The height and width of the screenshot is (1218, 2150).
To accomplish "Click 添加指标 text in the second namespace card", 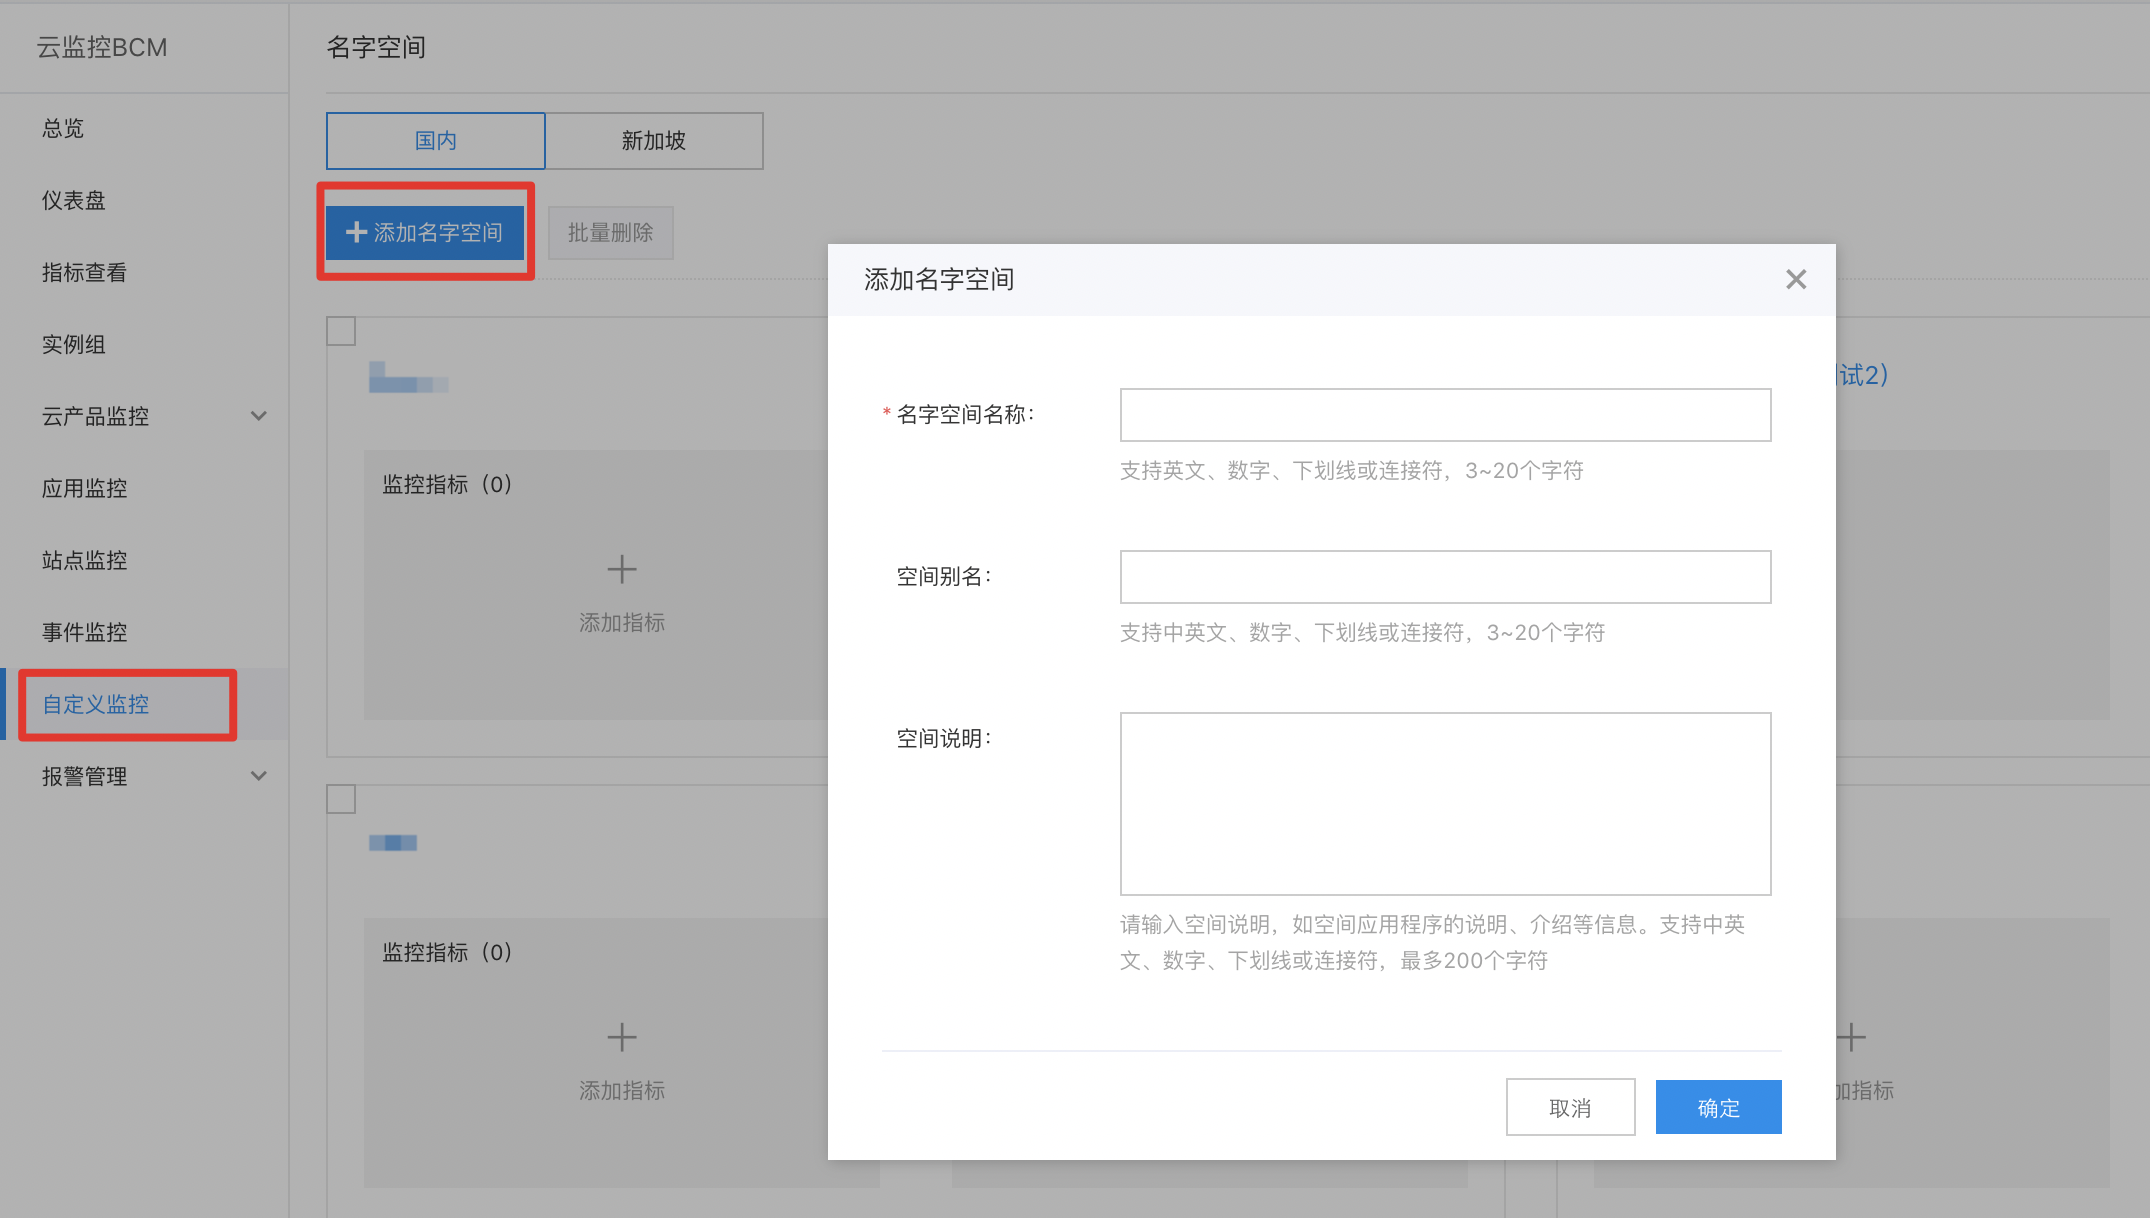I will click(x=622, y=1091).
